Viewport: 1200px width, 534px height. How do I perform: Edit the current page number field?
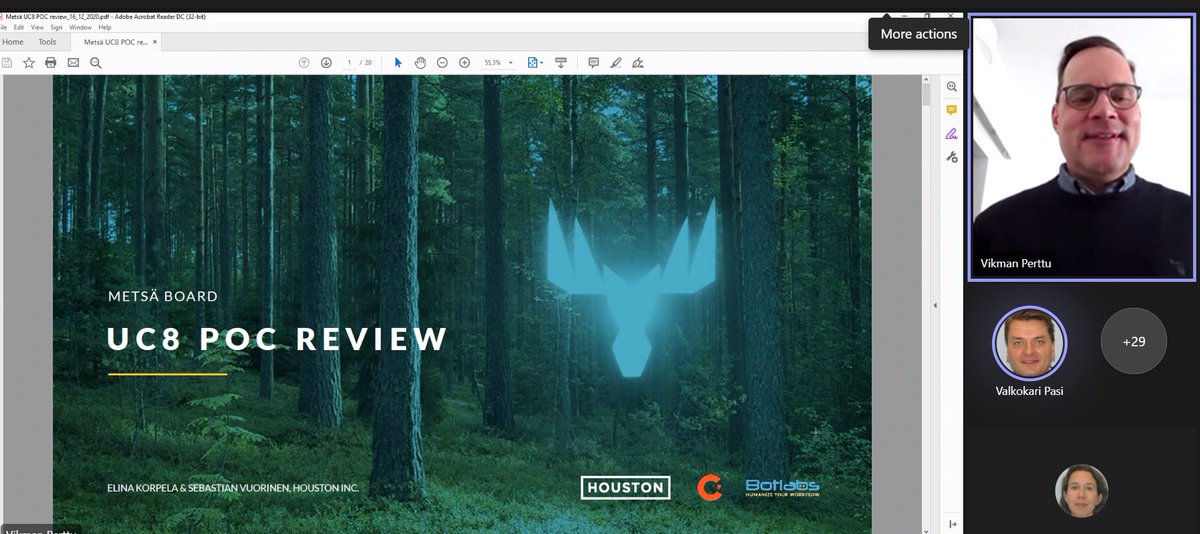click(x=349, y=62)
